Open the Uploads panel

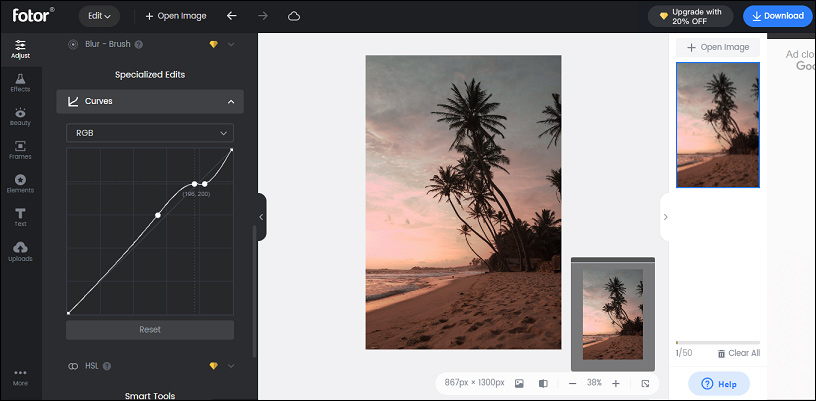click(20, 252)
